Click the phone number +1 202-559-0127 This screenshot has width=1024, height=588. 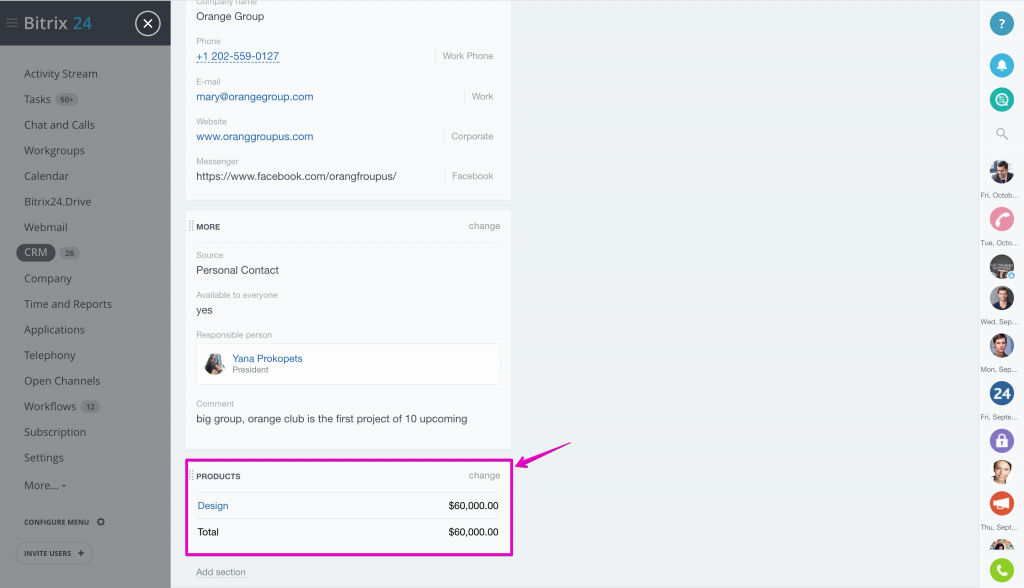coord(238,56)
